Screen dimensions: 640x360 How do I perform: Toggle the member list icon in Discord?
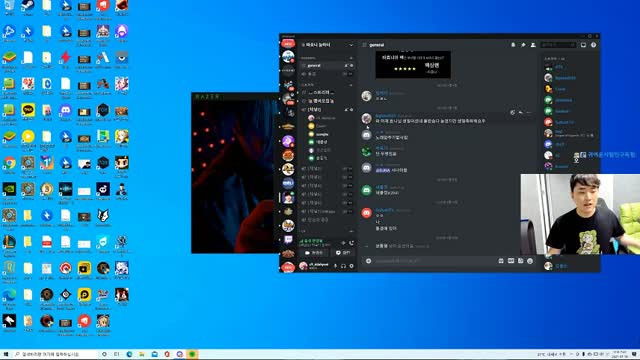coord(533,45)
